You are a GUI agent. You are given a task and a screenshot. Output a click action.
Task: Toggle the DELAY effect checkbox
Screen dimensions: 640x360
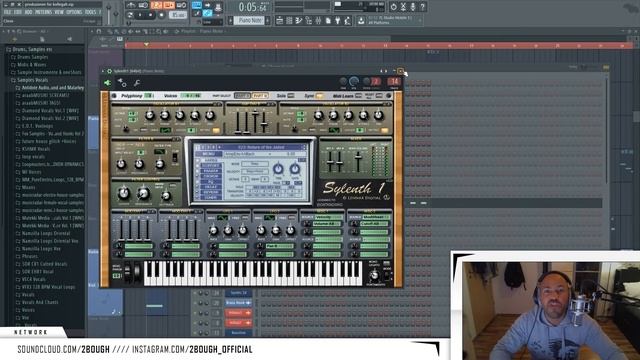[x=198, y=187]
